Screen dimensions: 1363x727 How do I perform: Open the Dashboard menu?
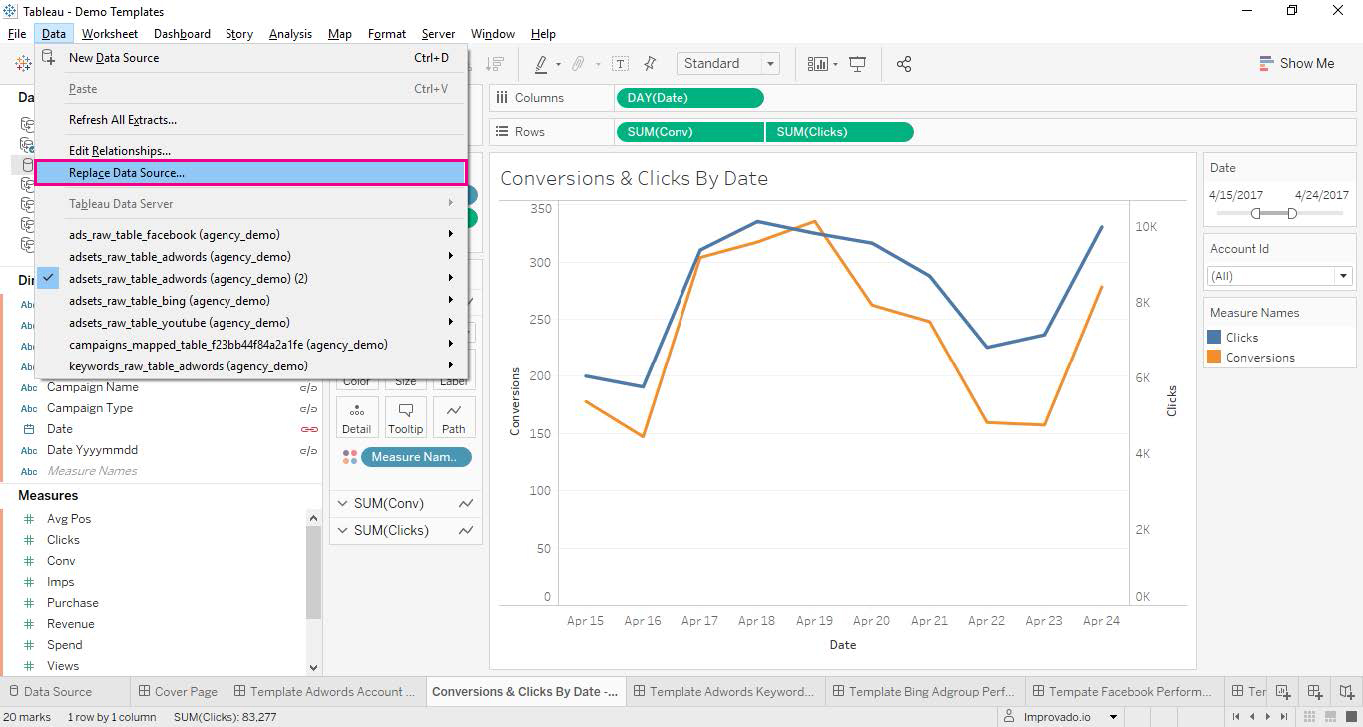(182, 34)
